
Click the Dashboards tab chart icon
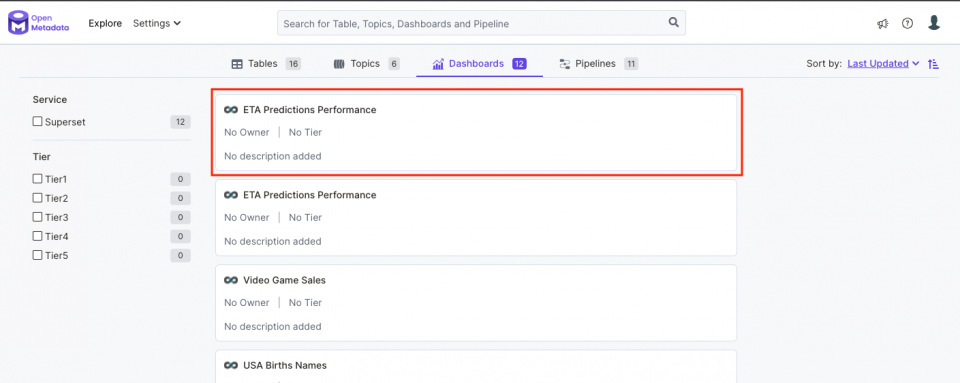[438, 64]
